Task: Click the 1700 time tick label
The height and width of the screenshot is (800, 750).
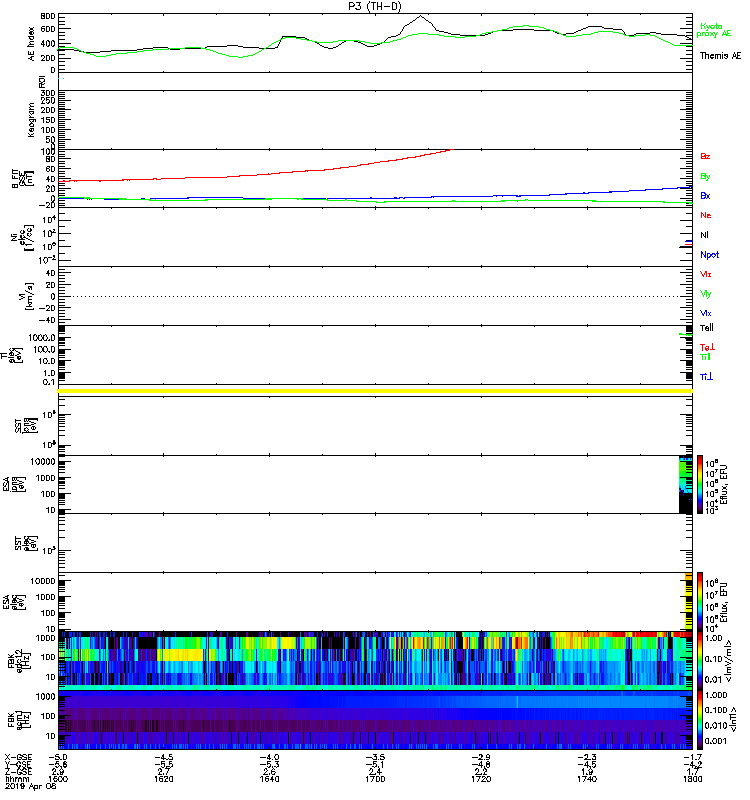Action: 375,779
